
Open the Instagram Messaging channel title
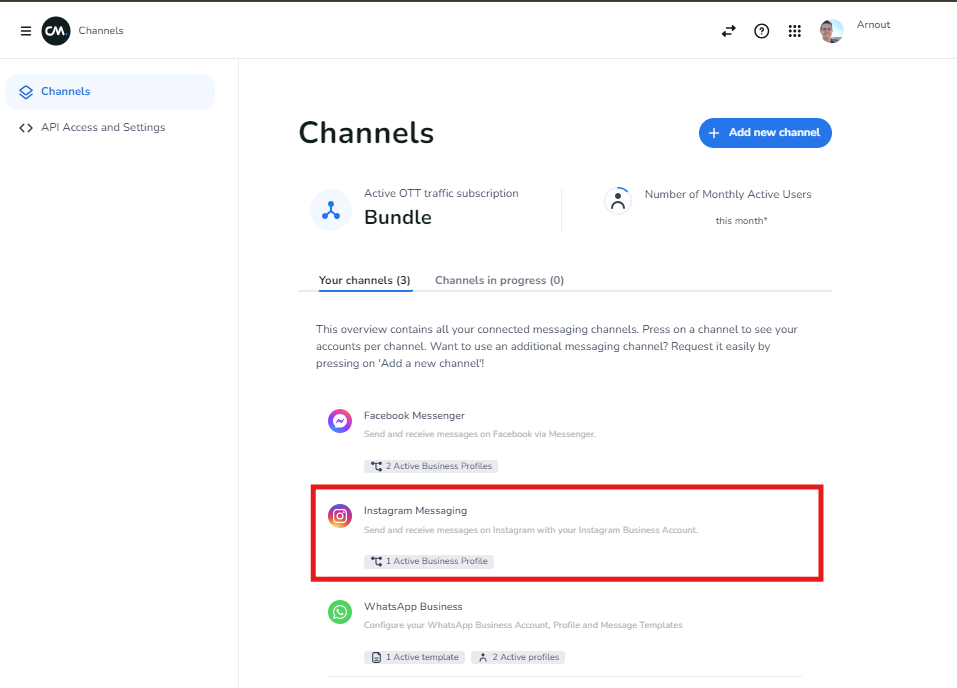pyautogui.click(x=415, y=511)
